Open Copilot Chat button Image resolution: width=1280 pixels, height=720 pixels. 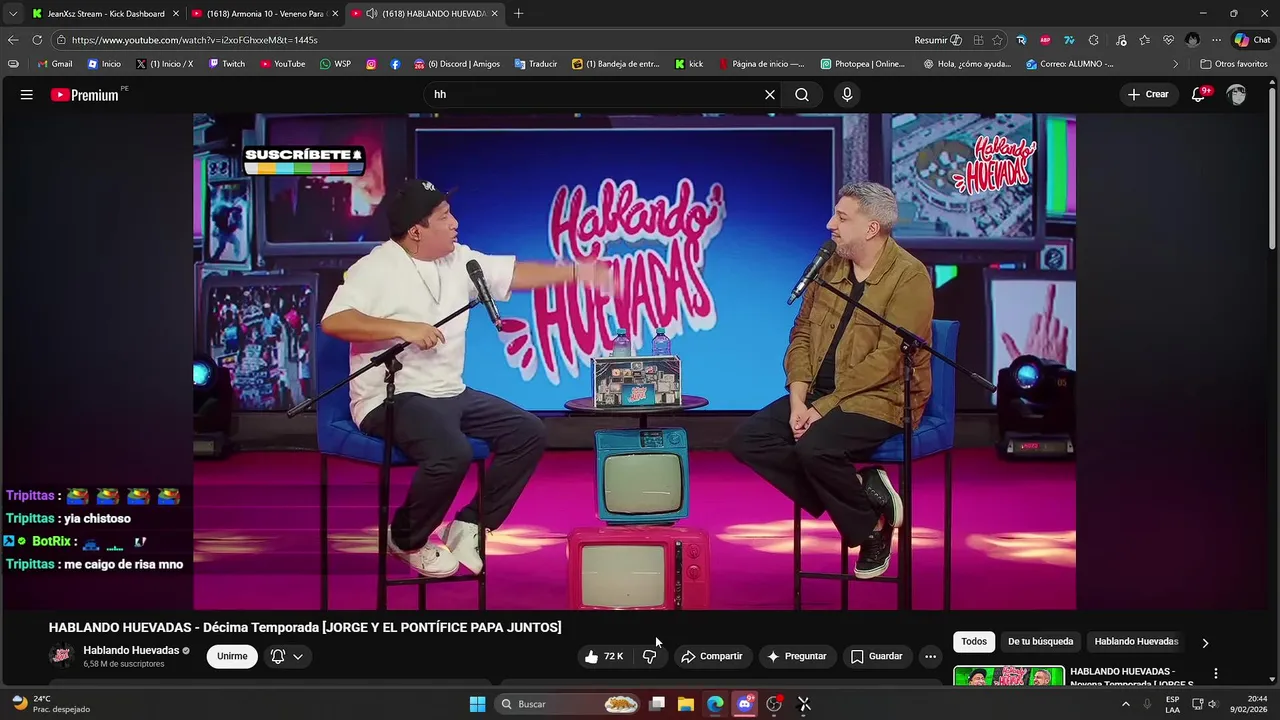click(x=1252, y=40)
